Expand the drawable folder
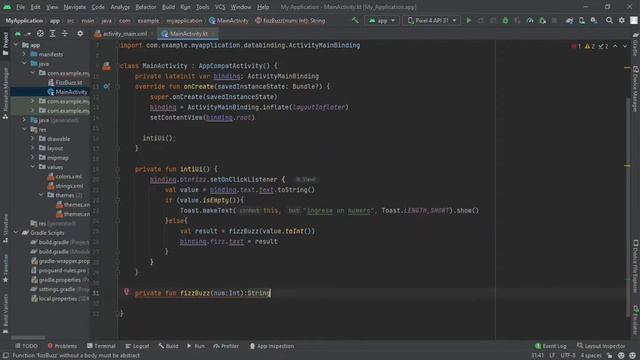Screen dimensions: 640x360 click(33, 139)
